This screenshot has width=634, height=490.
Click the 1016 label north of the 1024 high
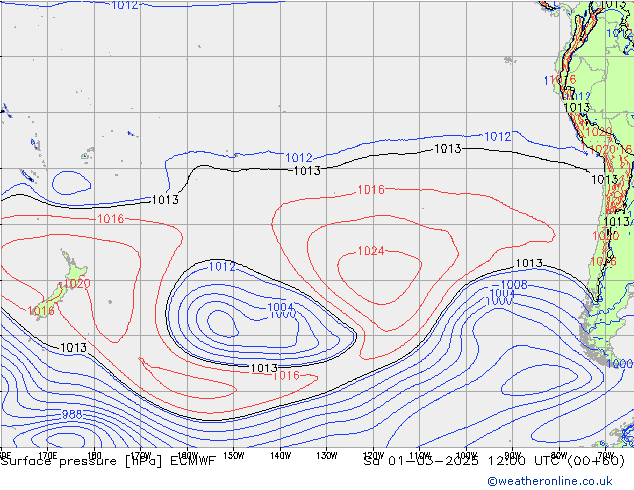[371, 190]
